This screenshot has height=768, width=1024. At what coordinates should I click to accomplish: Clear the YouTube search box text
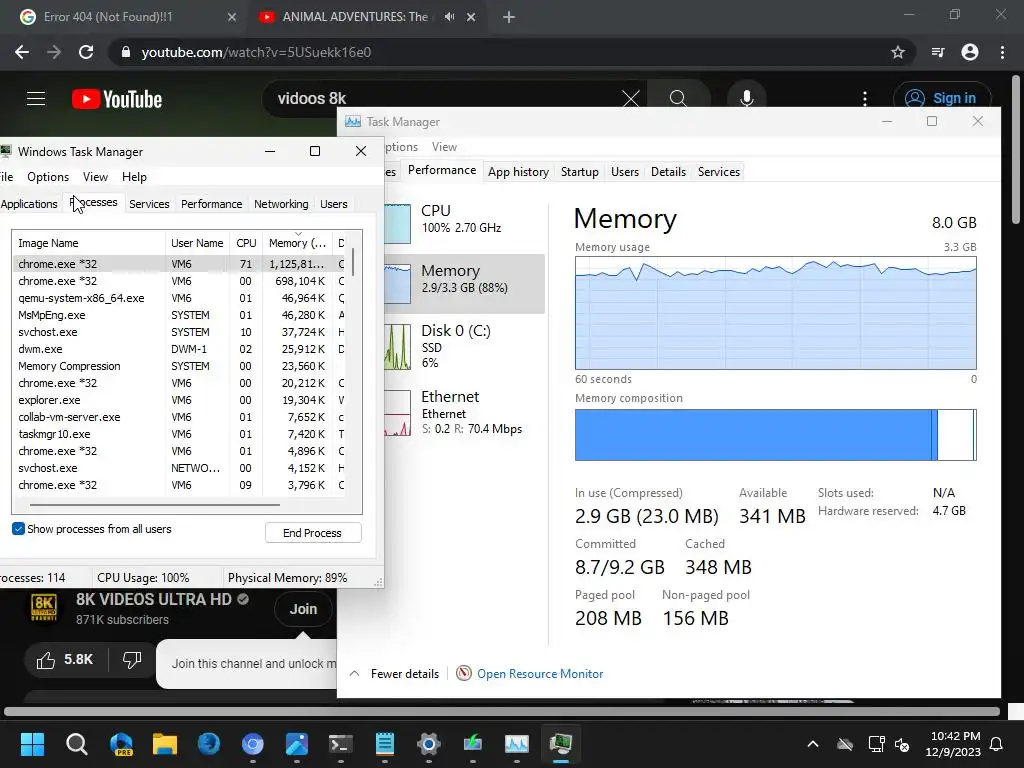[x=631, y=99]
